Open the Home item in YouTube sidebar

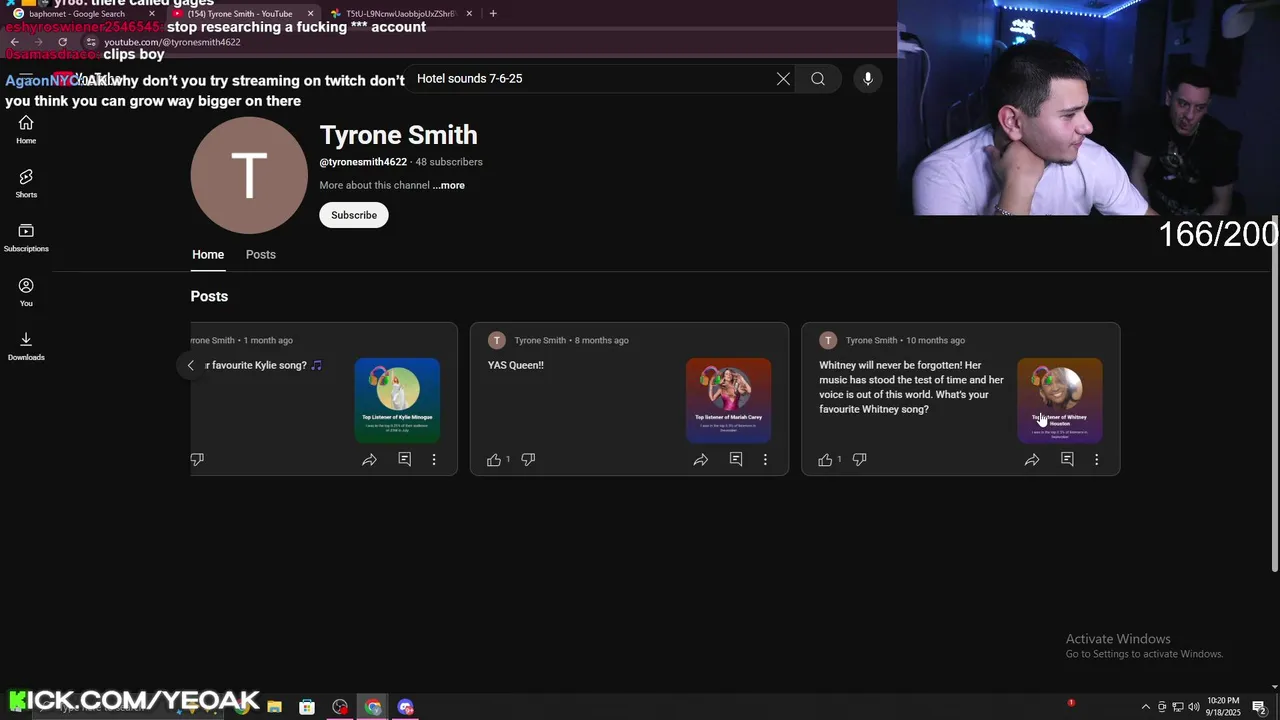coord(26,129)
